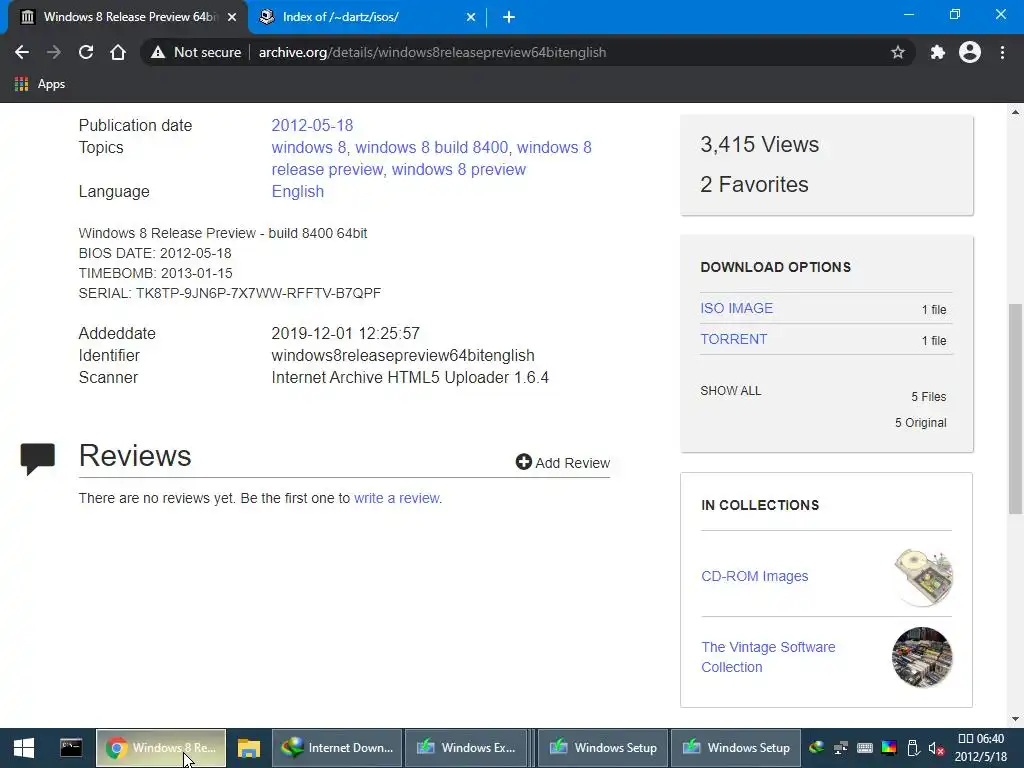Click the address bar URL
This screenshot has width=1024, height=768.
coord(432,52)
